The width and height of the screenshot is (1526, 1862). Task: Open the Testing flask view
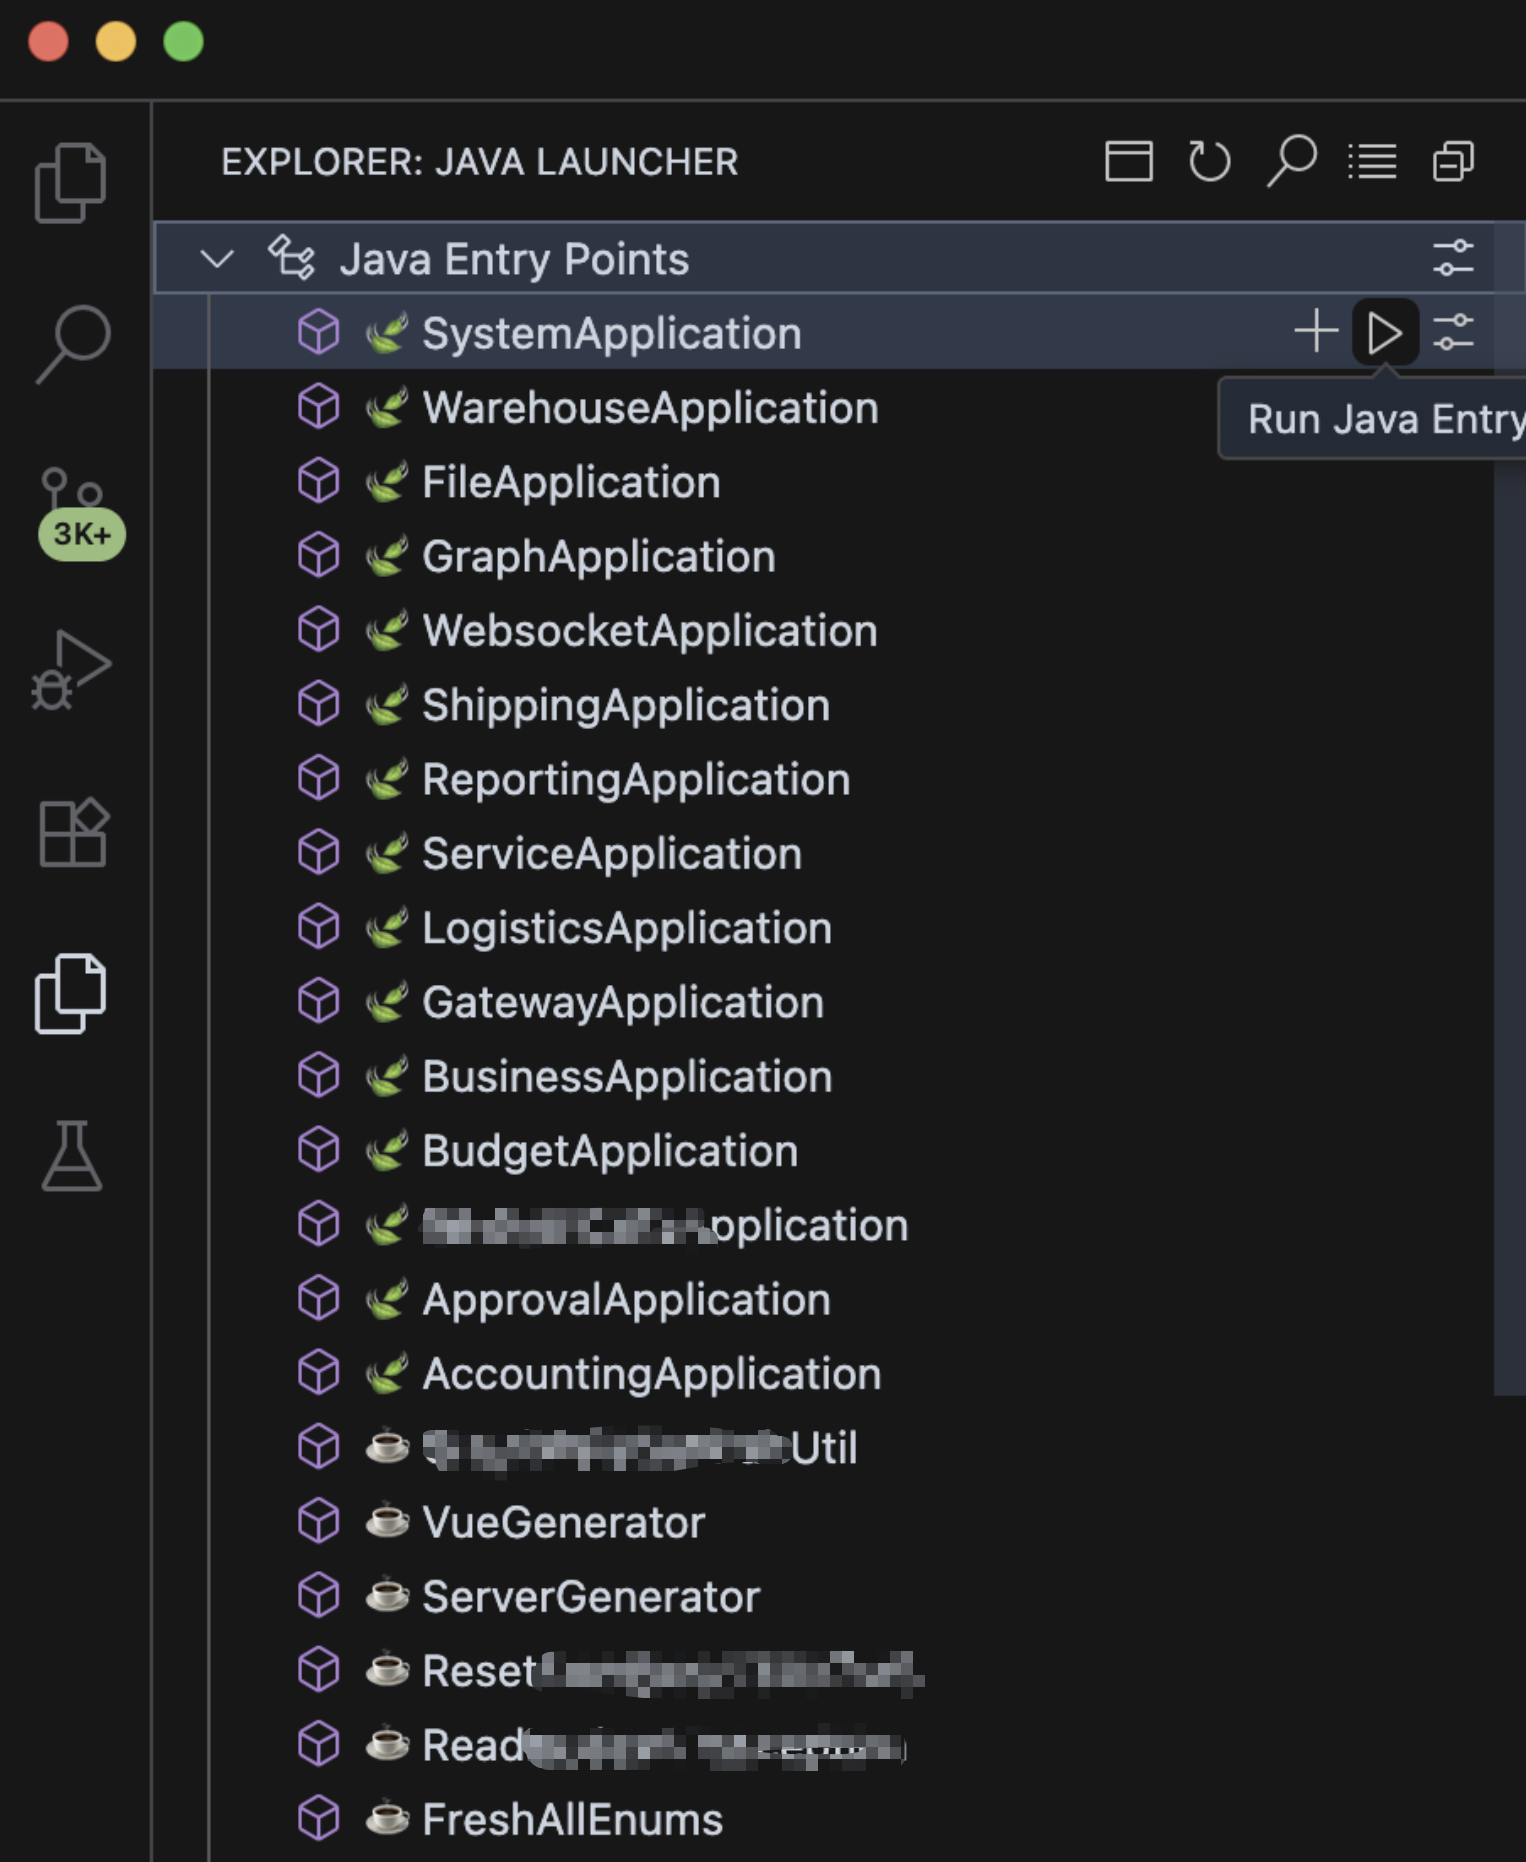[72, 1155]
